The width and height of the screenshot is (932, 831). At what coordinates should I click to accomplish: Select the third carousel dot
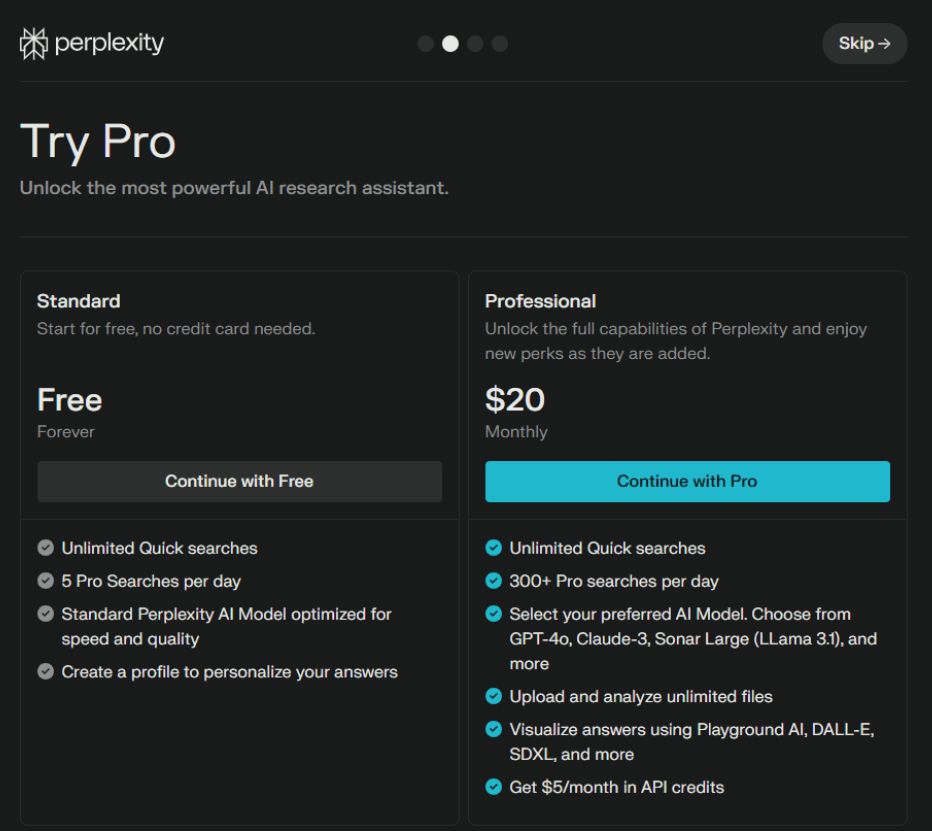point(475,44)
